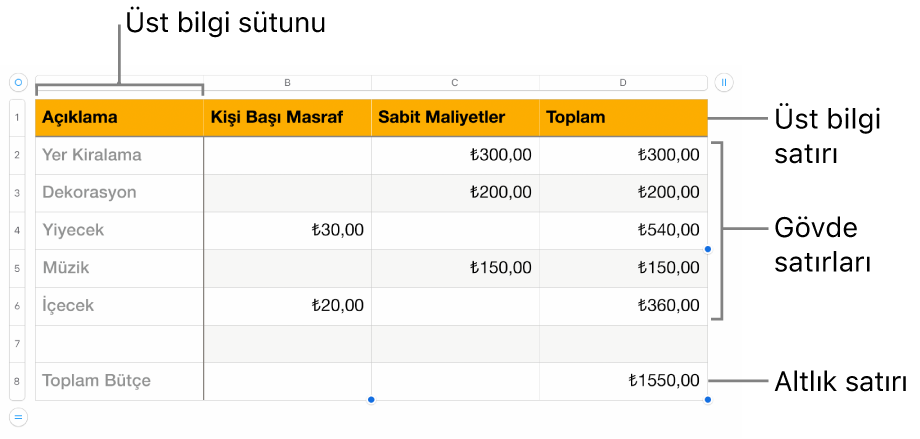The image size is (920, 439).
Task: Select column D header tab
Action: coord(623,83)
